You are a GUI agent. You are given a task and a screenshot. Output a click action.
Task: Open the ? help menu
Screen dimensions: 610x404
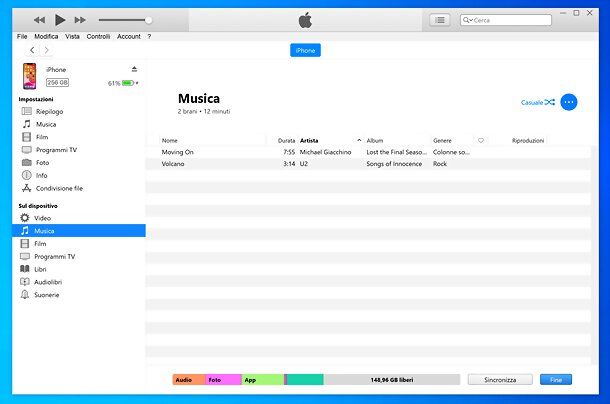click(x=149, y=36)
